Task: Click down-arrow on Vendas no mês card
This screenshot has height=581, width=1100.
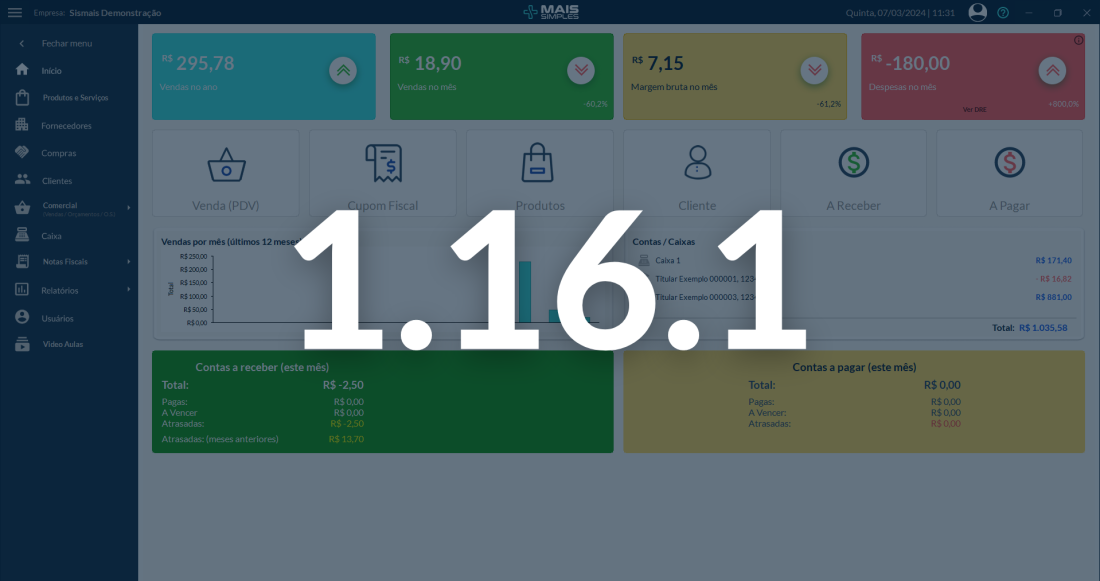Action: [581, 70]
